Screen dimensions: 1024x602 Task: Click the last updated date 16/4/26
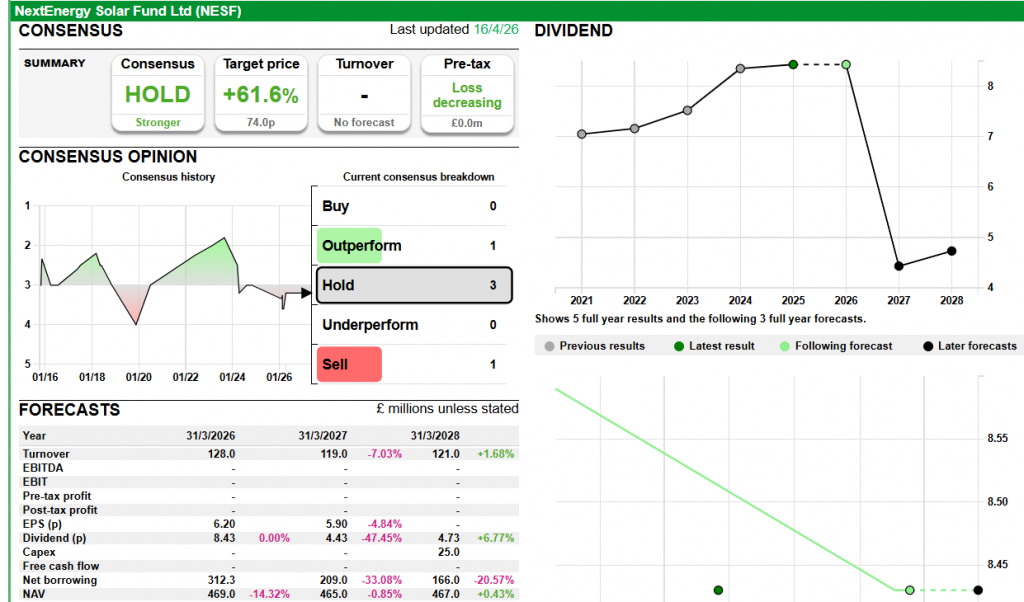[495, 30]
